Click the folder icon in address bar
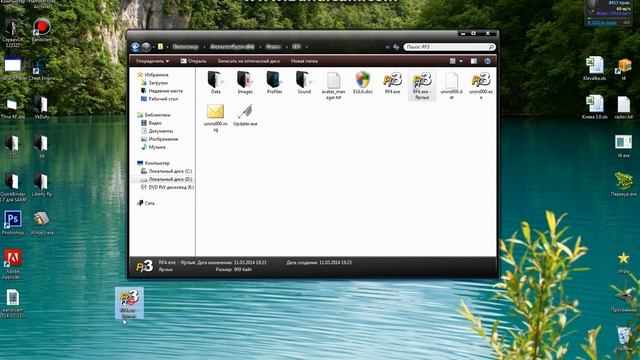Screen dimensions: 640x360 click(x=160, y=47)
